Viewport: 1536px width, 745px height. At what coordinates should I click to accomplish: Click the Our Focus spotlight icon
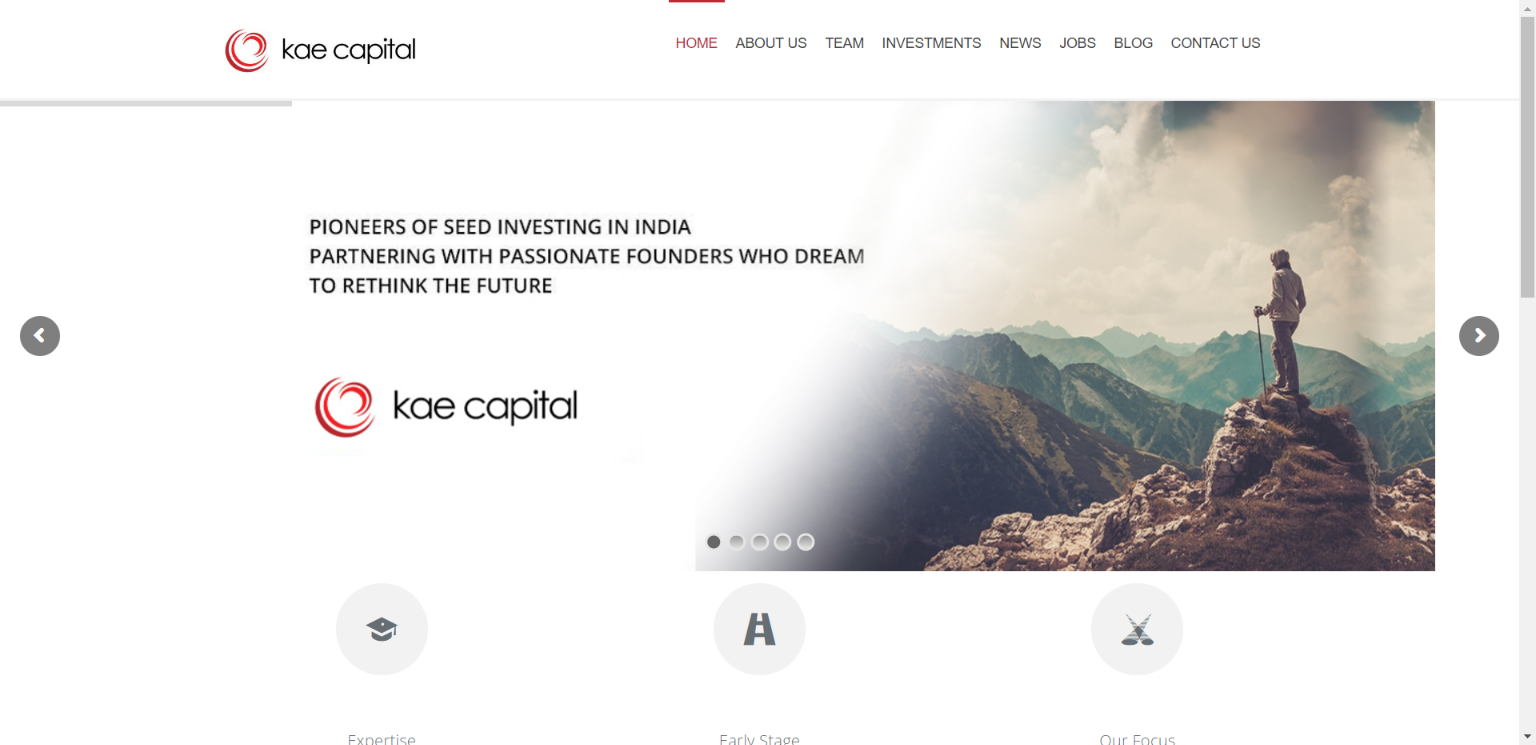[1137, 629]
